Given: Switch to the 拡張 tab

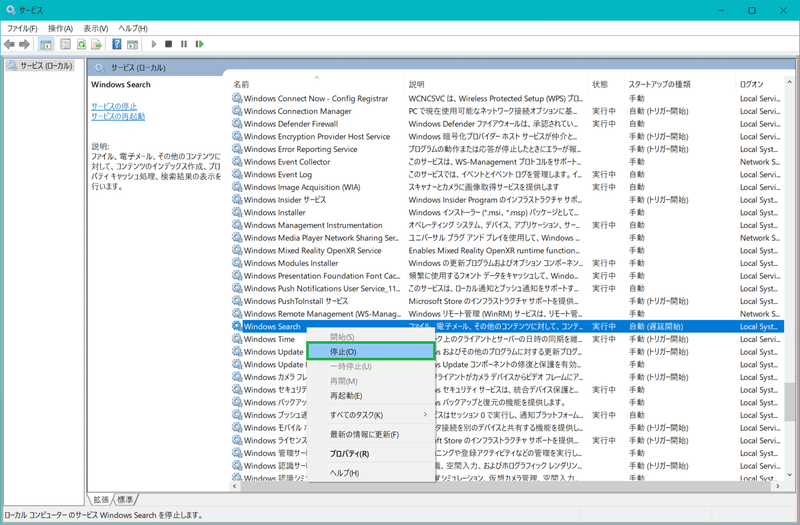Looking at the screenshot, I should 101,499.
